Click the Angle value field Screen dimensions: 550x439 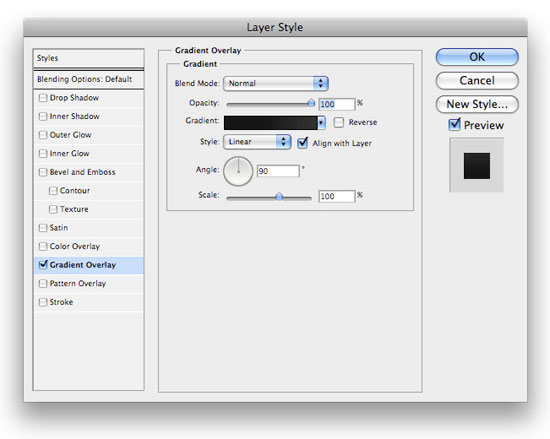click(x=278, y=171)
